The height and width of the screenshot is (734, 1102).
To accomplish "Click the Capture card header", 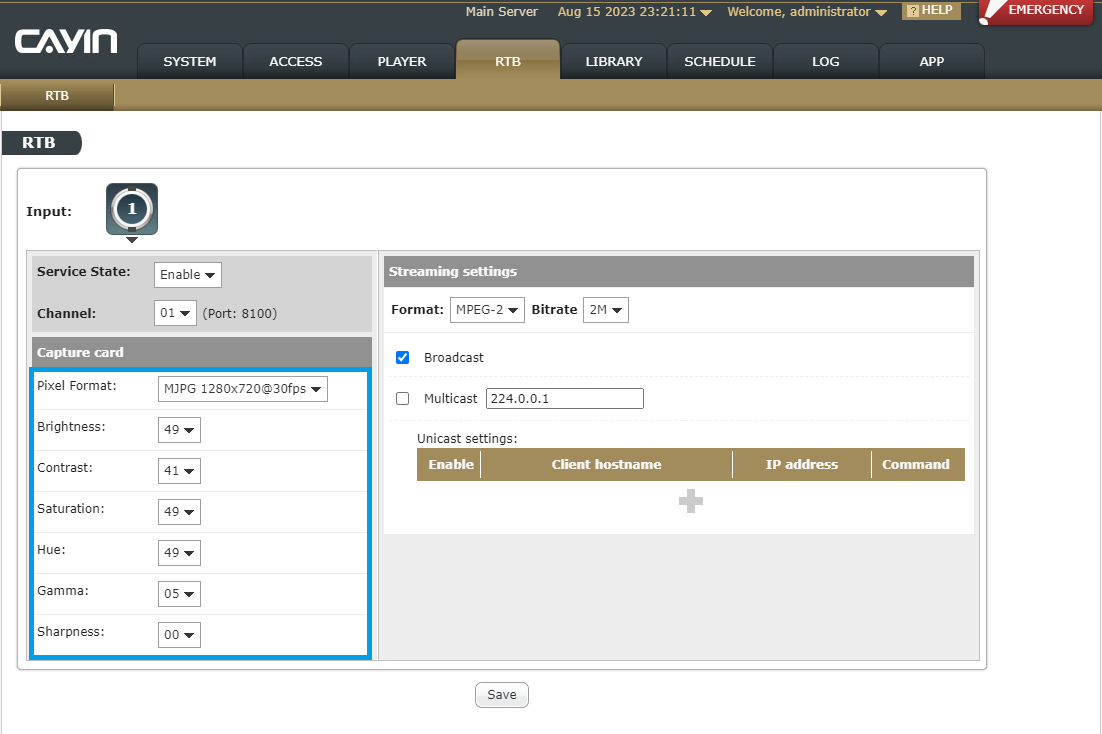I will (x=202, y=352).
